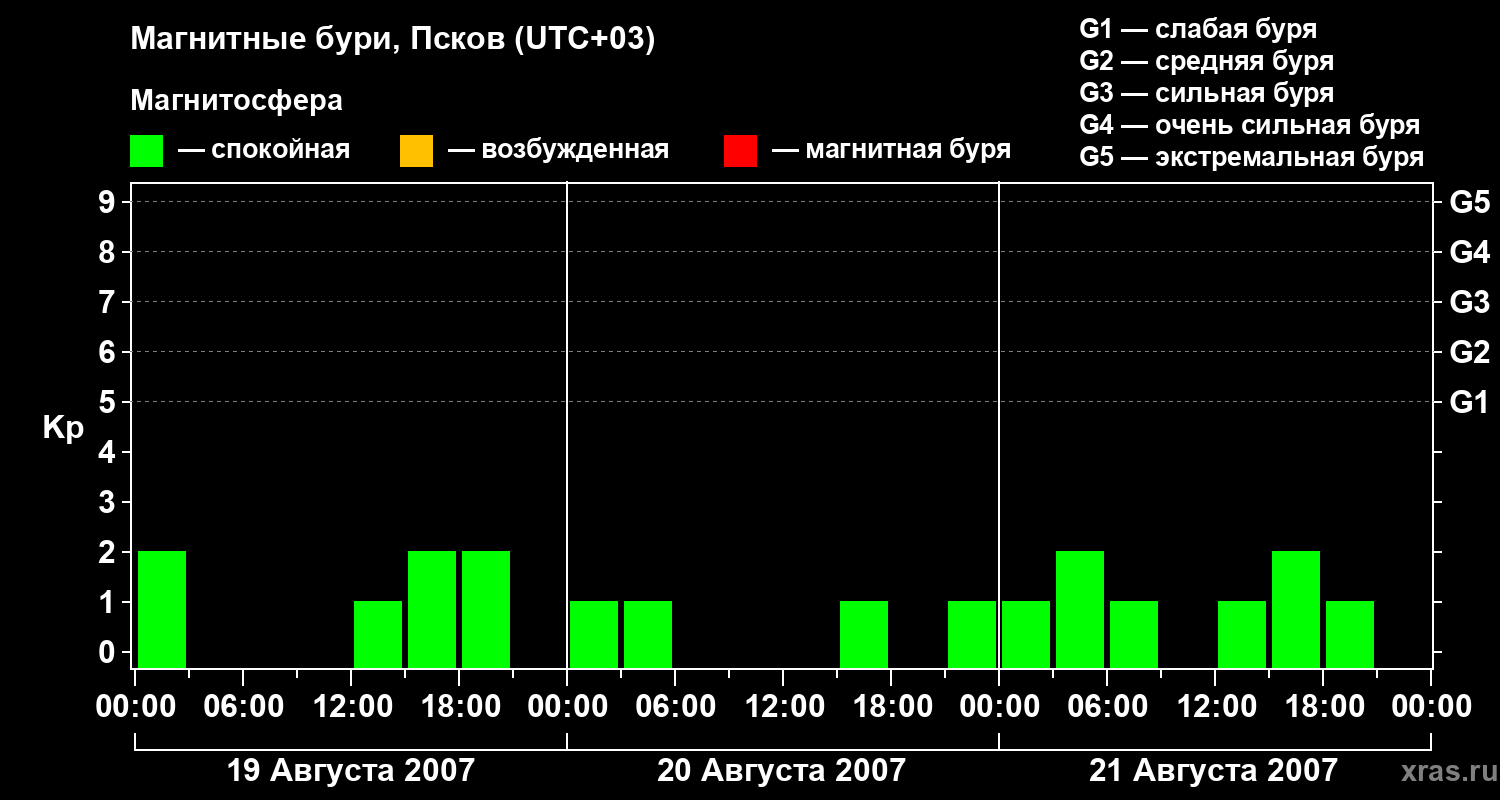This screenshot has width=1500, height=800.
Task: Select the 20 August 15:00–18:00 Kp bar
Action: click(x=864, y=634)
